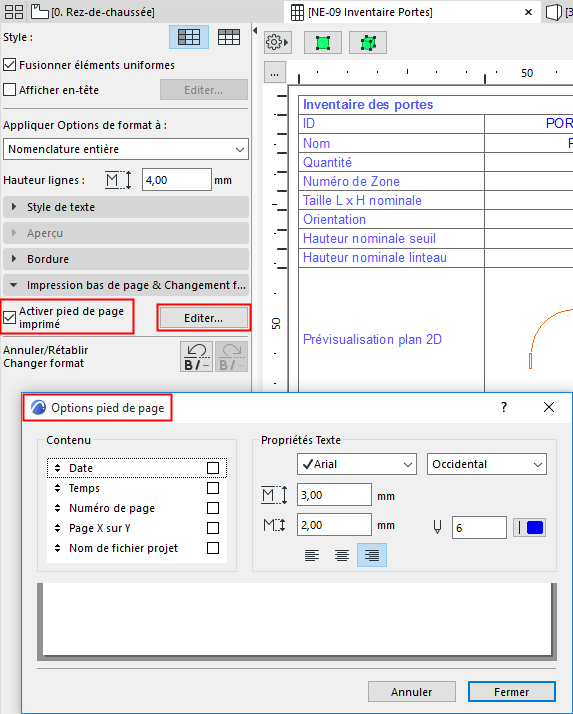This screenshot has height=714, width=573.
Task: Uncheck Fusionner éléments uniformes
Action: pos(10,65)
